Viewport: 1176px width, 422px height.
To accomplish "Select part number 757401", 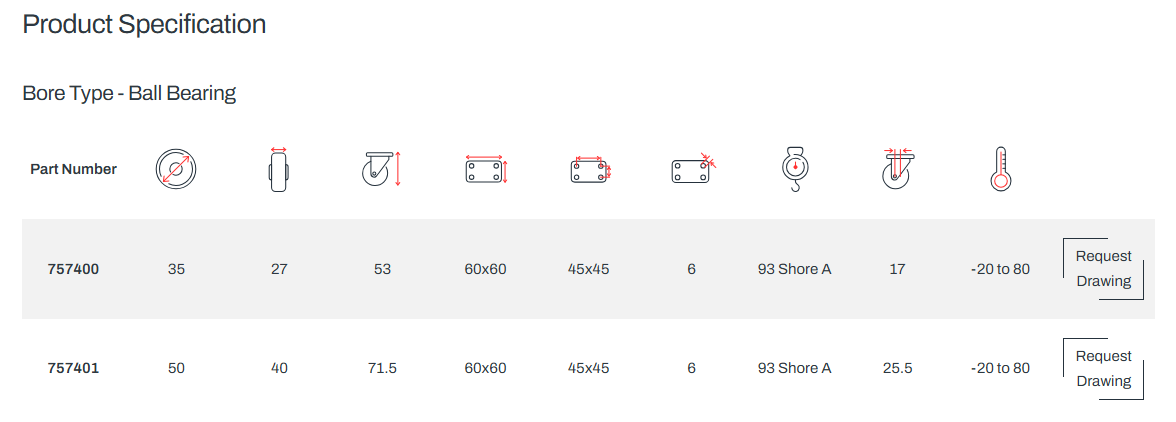I will click(73, 368).
